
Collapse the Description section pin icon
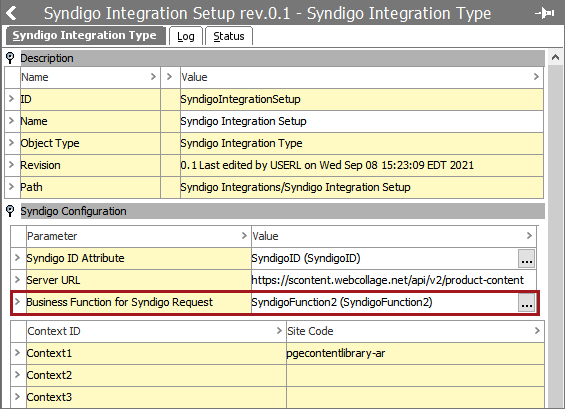coord(10,58)
